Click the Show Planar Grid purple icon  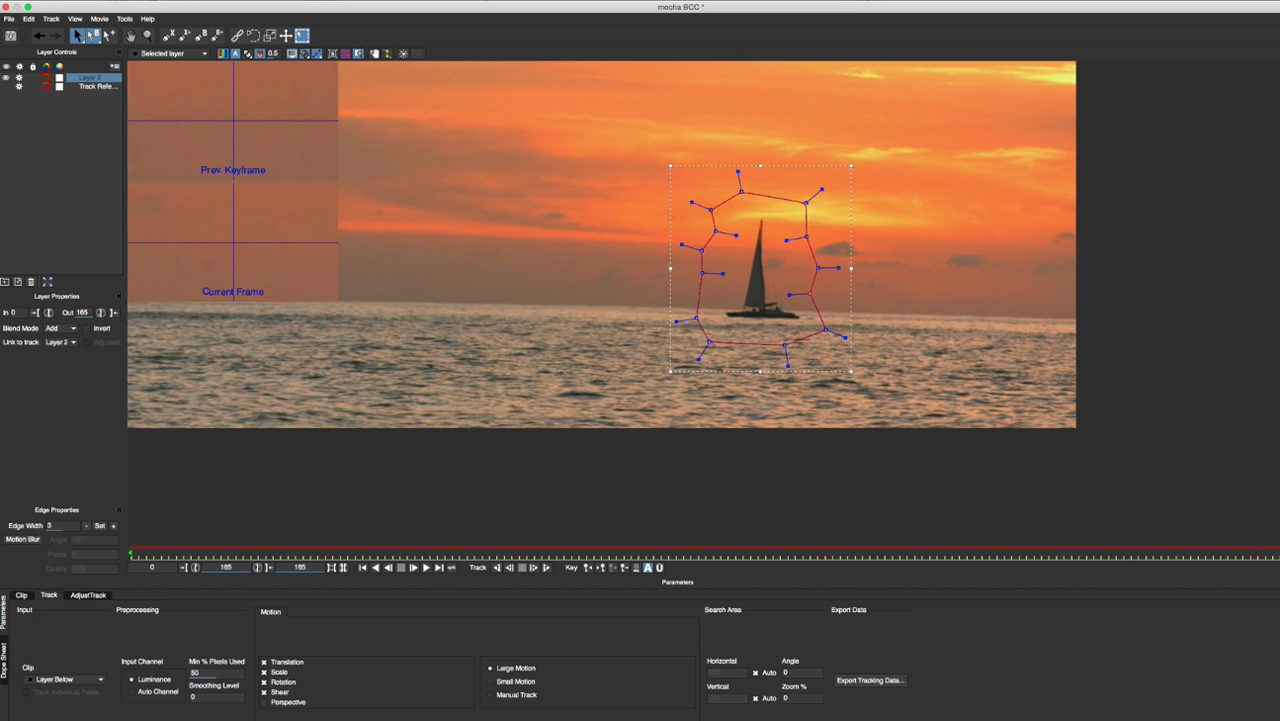point(345,54)
